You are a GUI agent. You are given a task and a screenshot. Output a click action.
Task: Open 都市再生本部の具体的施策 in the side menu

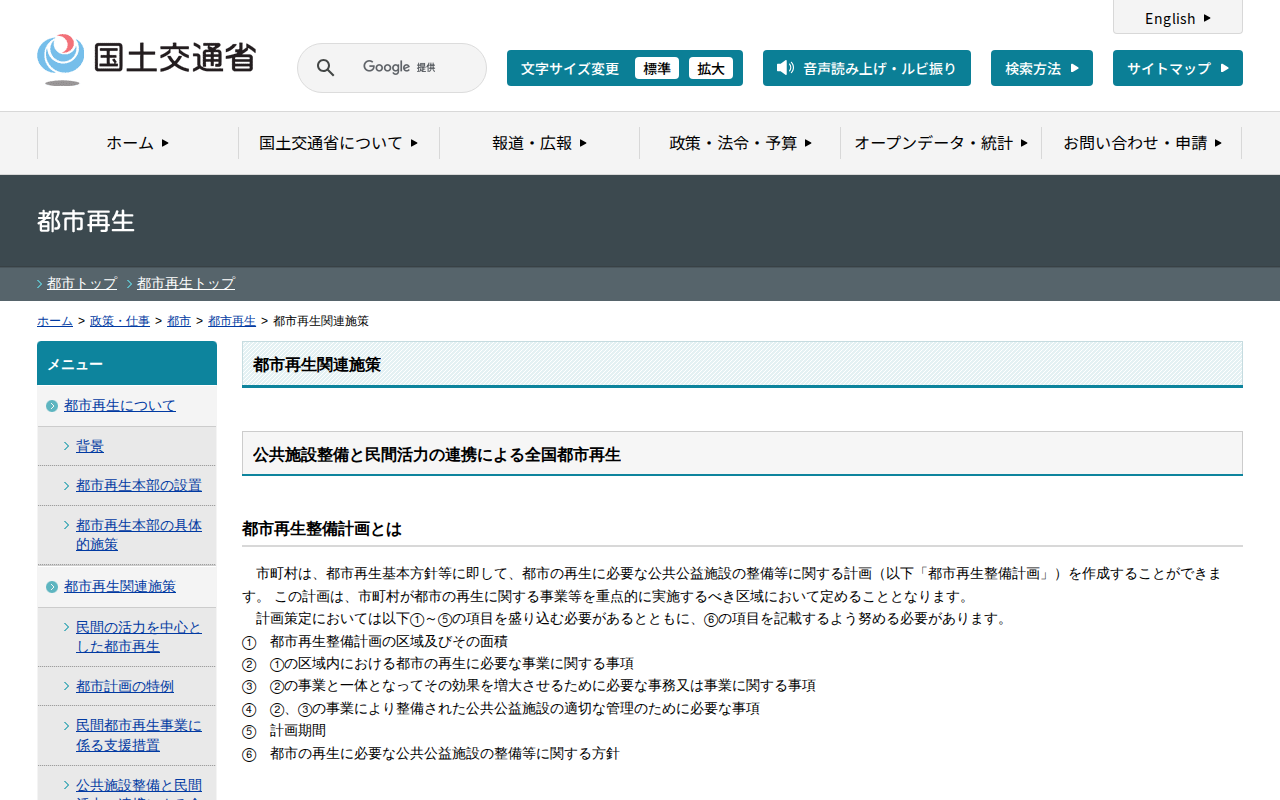click(x=139, y=535)
